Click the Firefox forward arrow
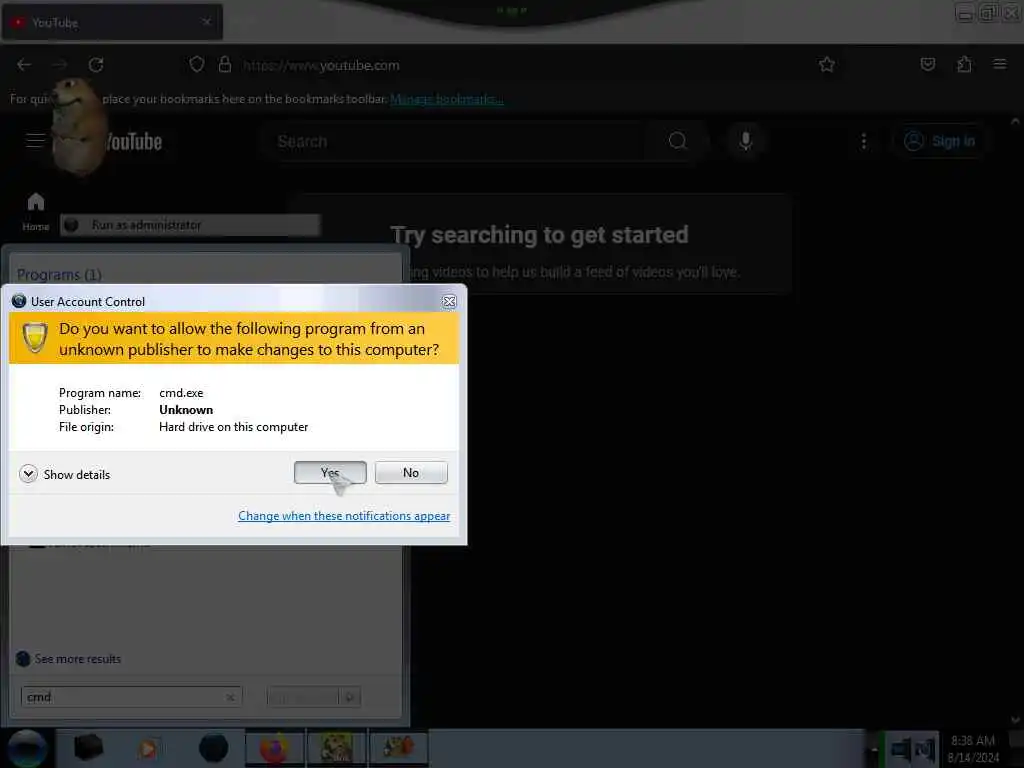Viewport: 1024px width, 768px height. click(x=60, y=65)
